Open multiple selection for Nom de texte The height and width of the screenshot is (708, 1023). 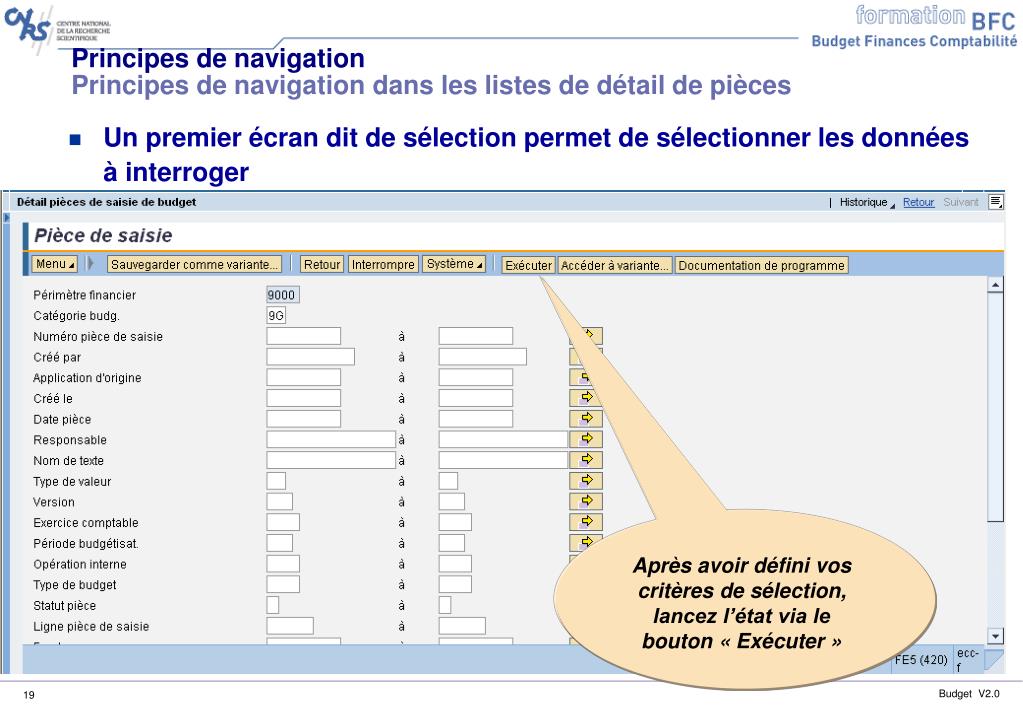(586, 460)
